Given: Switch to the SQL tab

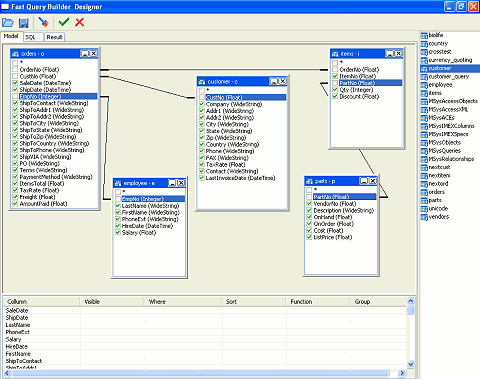Looking at the screenshot, I should click(x=32, y=37).
